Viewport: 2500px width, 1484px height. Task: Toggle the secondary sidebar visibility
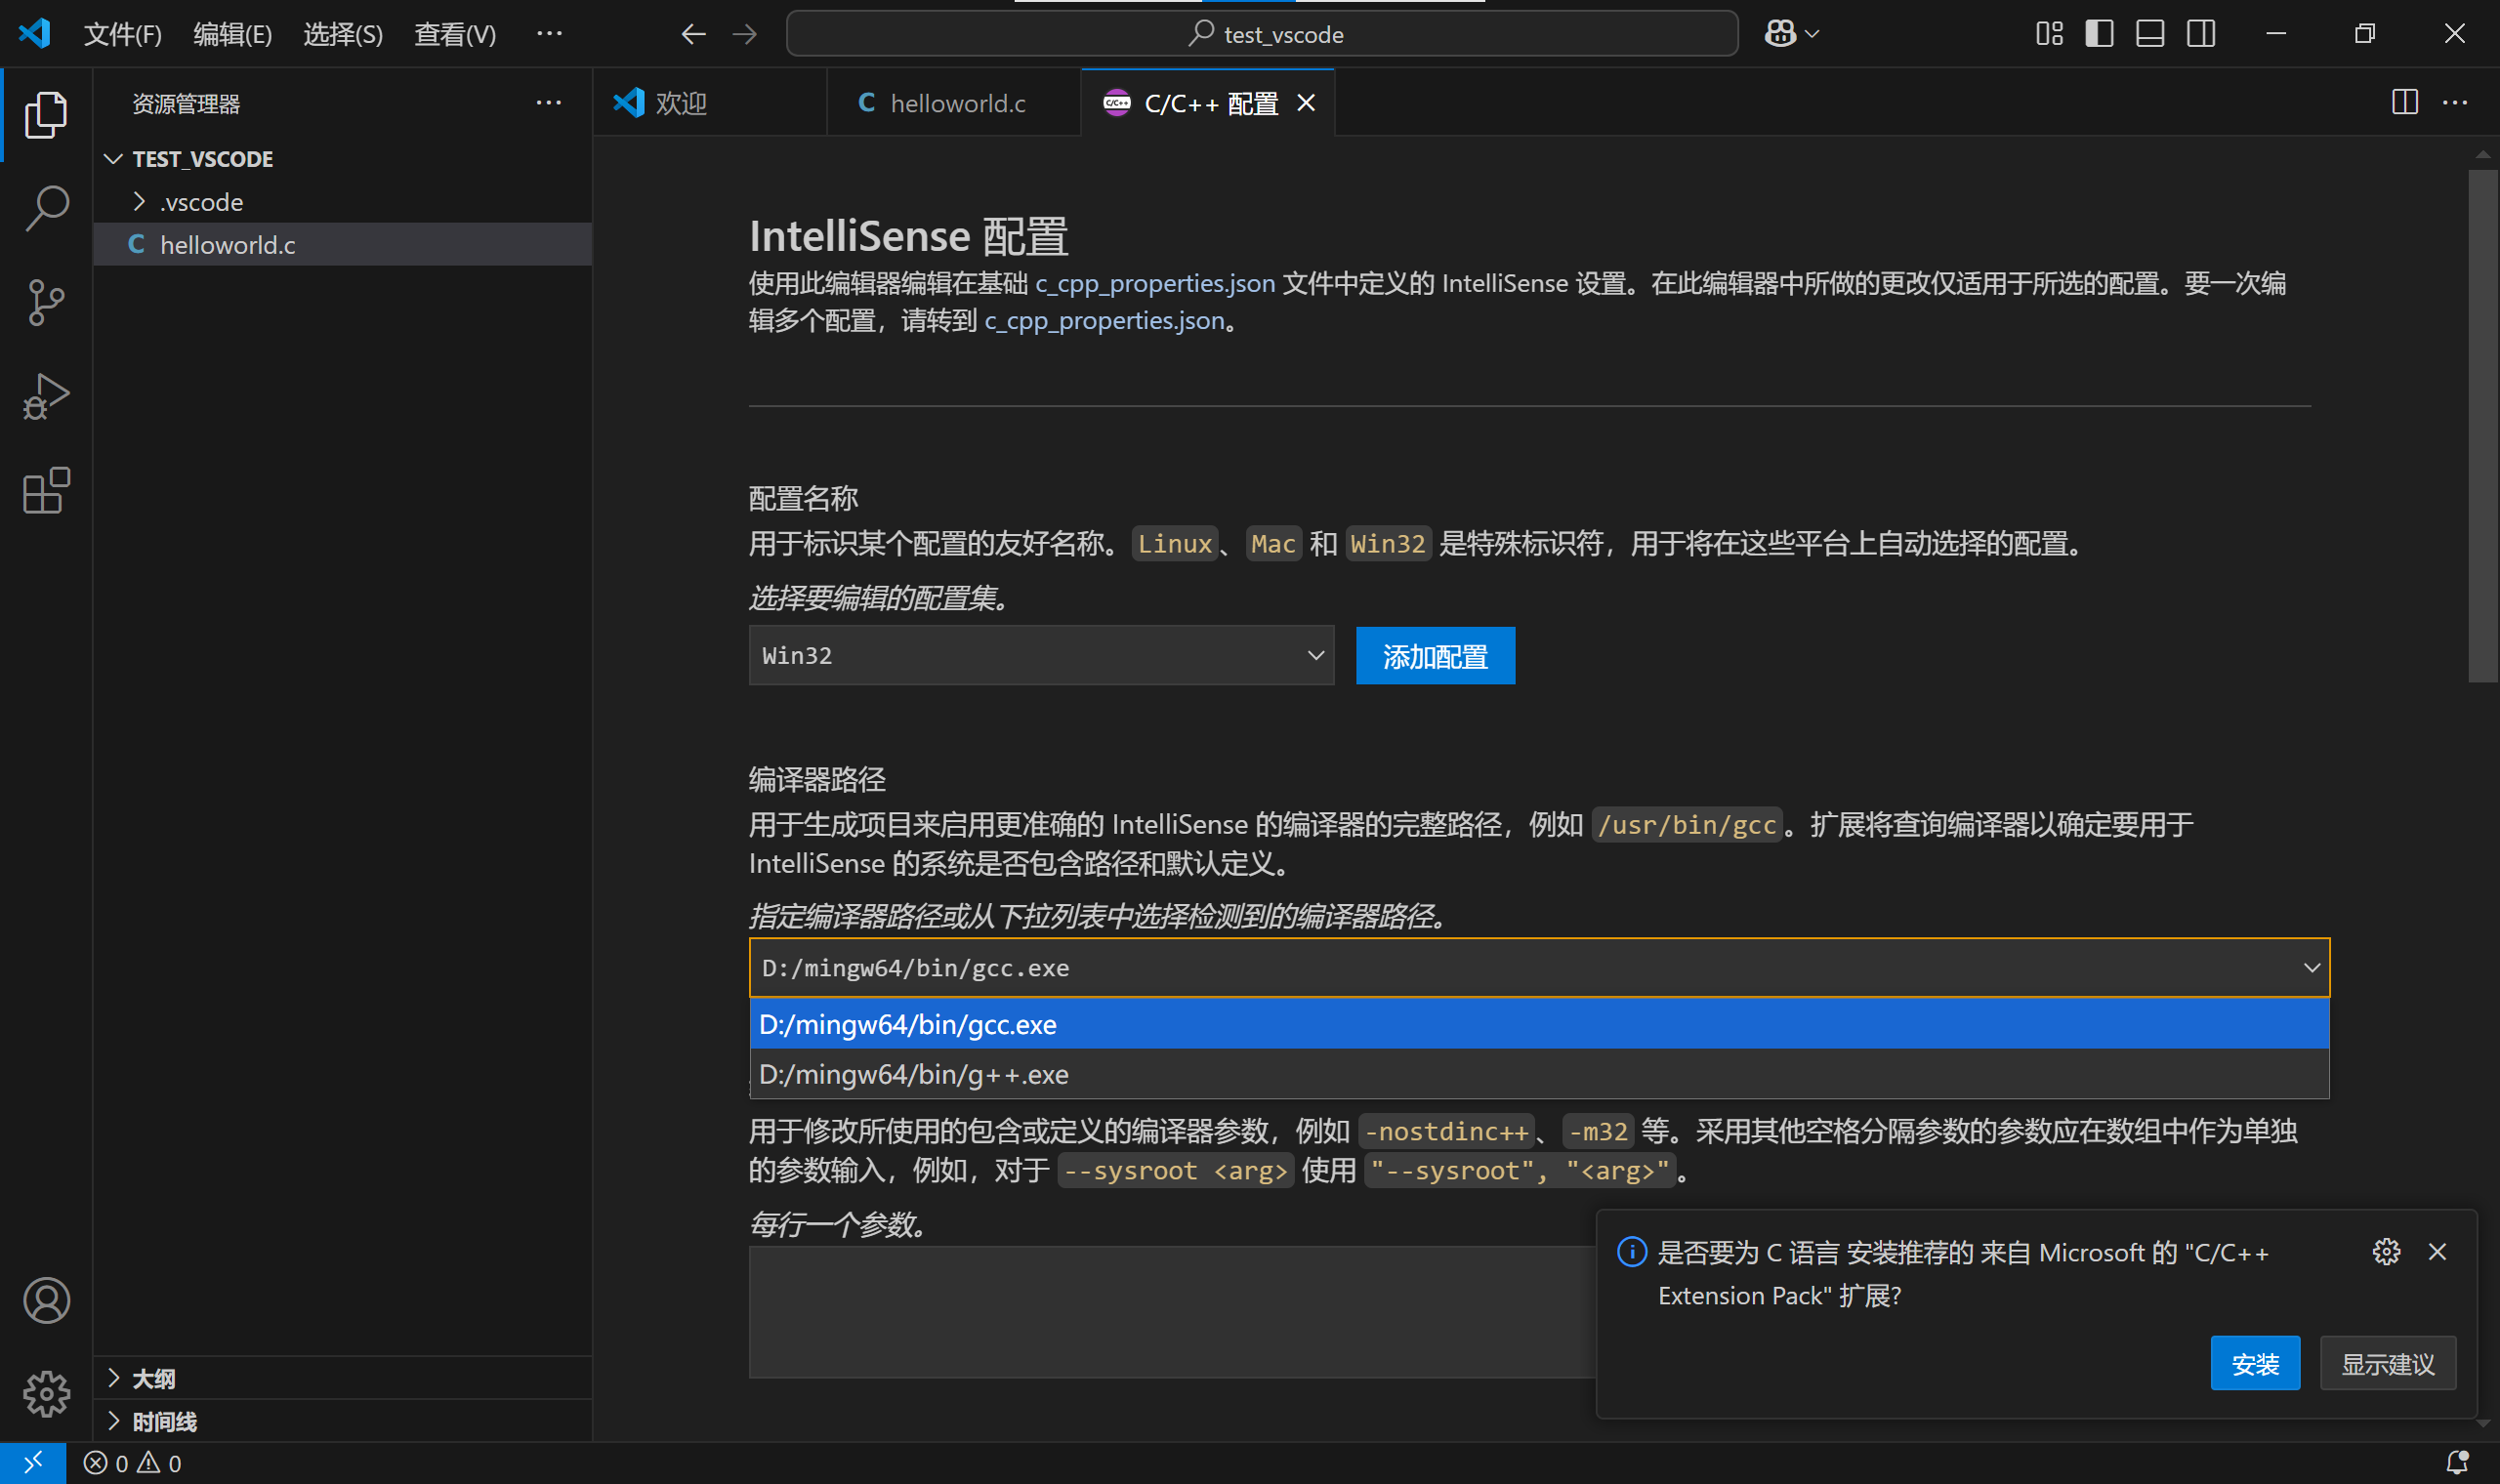2200,33
